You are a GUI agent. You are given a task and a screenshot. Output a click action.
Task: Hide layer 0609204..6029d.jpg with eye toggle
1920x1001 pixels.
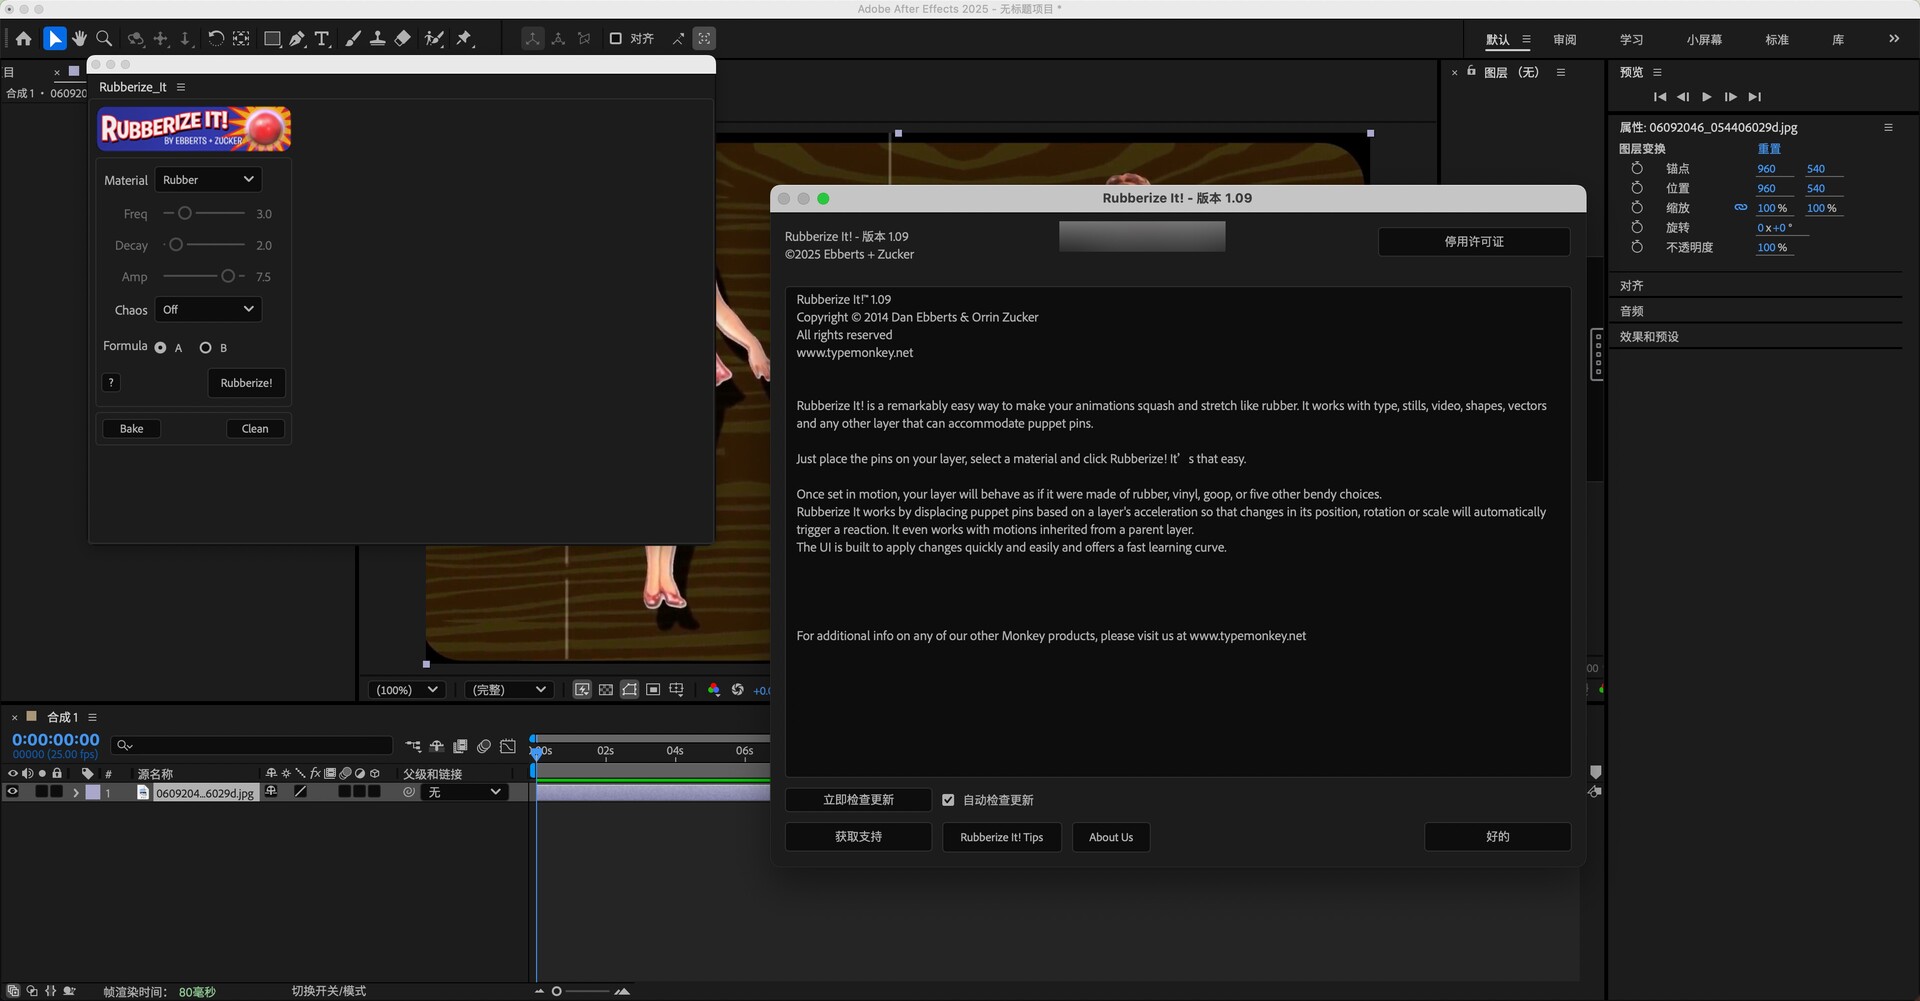coord(13,792)
